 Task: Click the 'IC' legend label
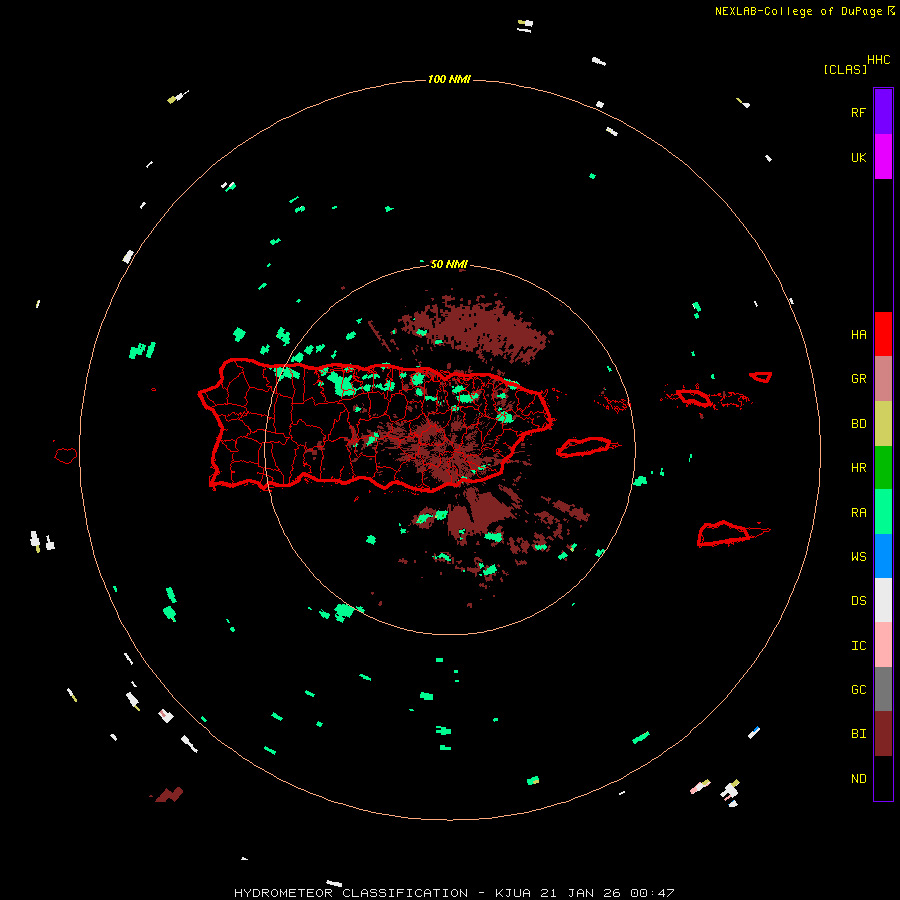click(858, 645)
